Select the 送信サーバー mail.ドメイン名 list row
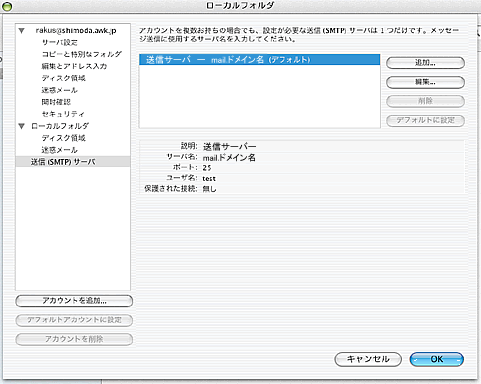The height and width of the screenshot is (384, 481). pyautogui.click(x=259, y=60)
